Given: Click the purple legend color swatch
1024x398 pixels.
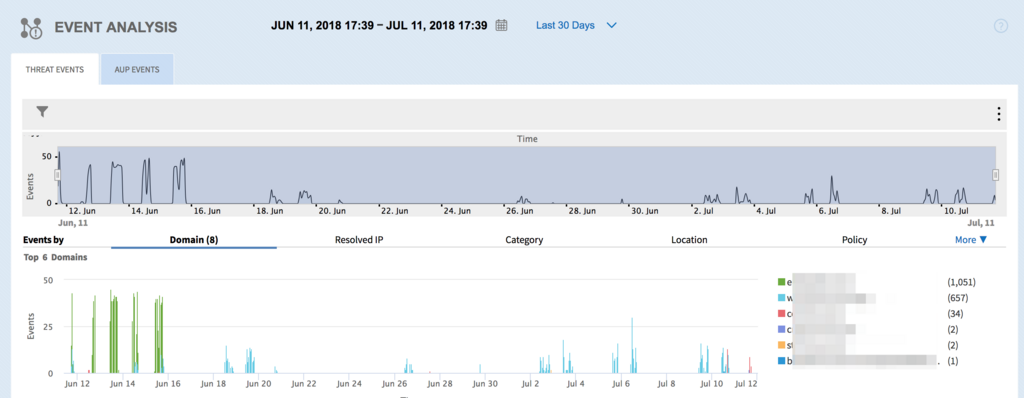Looking at the screenshot, I should point(781,329).
